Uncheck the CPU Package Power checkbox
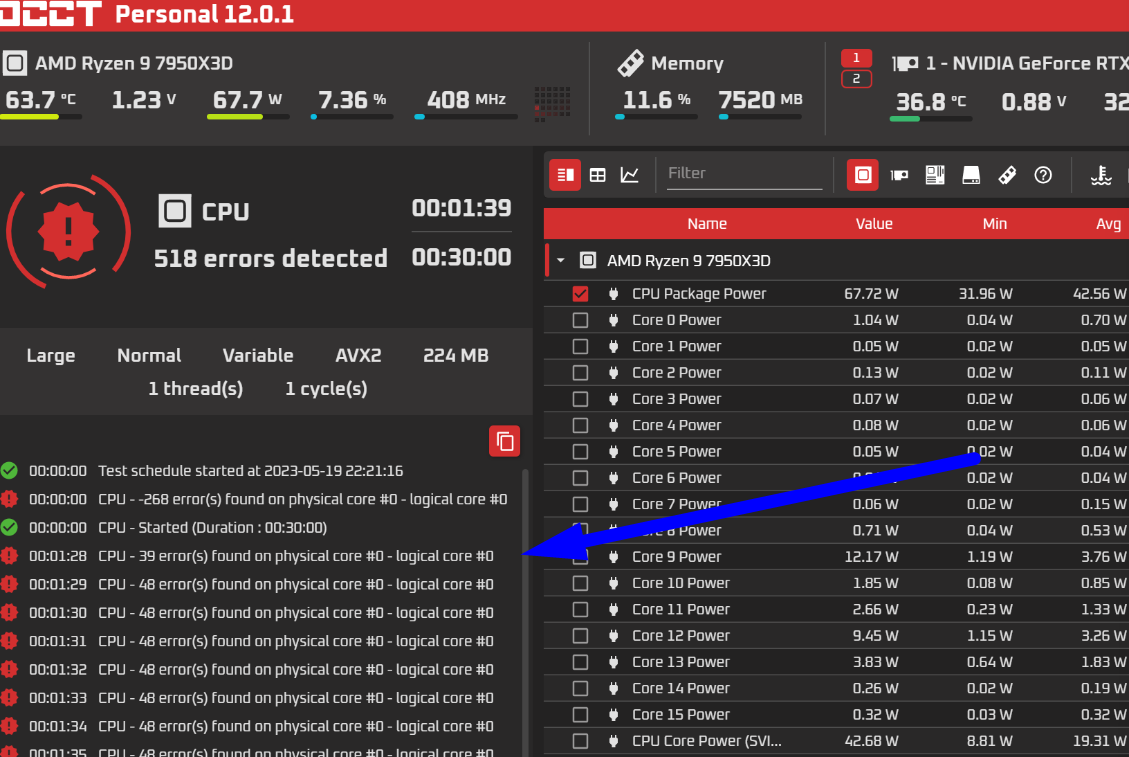1129x757 pixels. point(580,294)
